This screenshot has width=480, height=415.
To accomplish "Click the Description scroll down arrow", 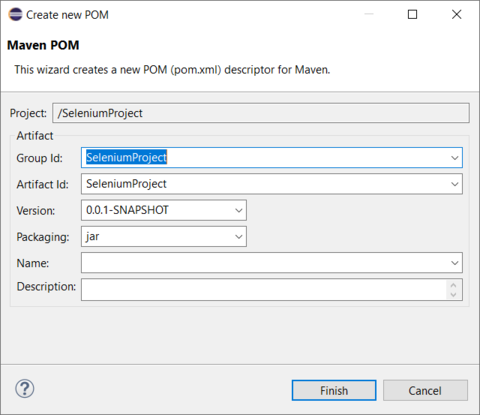I will point(453,294).
